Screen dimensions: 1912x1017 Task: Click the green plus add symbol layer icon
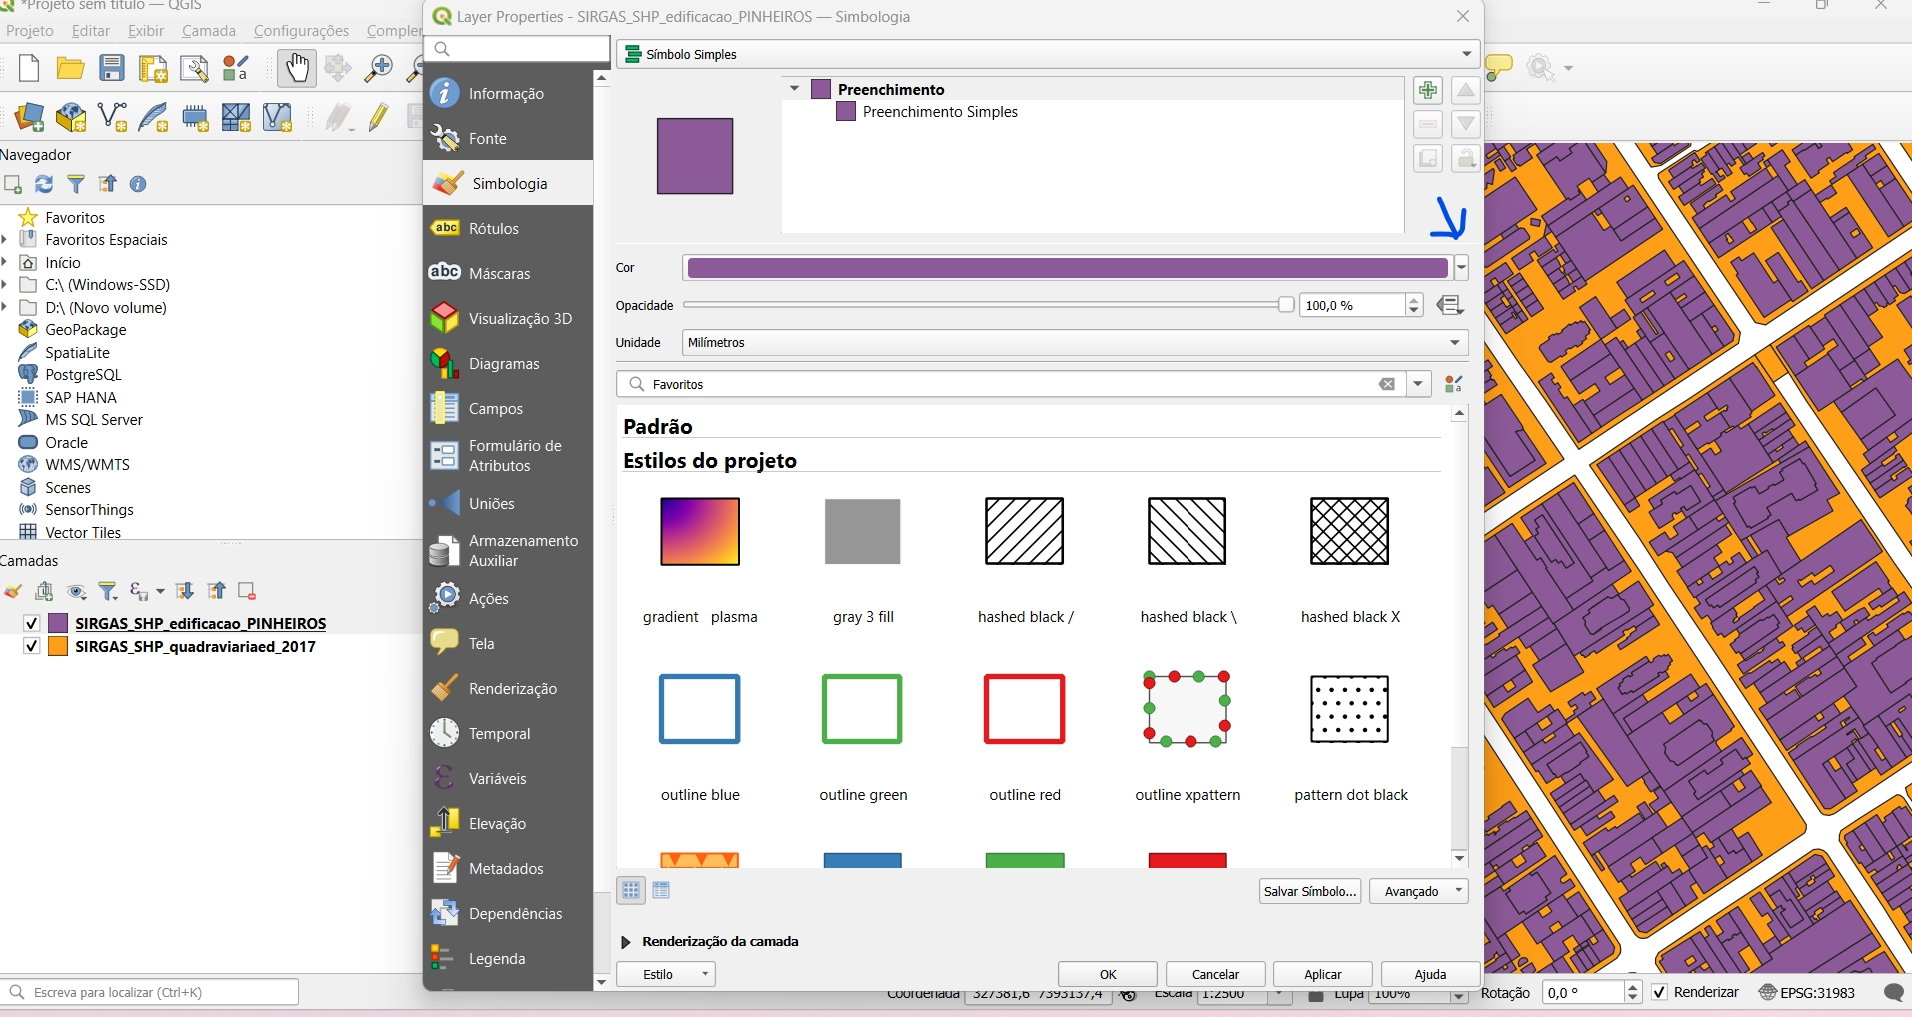[1427, 91]
